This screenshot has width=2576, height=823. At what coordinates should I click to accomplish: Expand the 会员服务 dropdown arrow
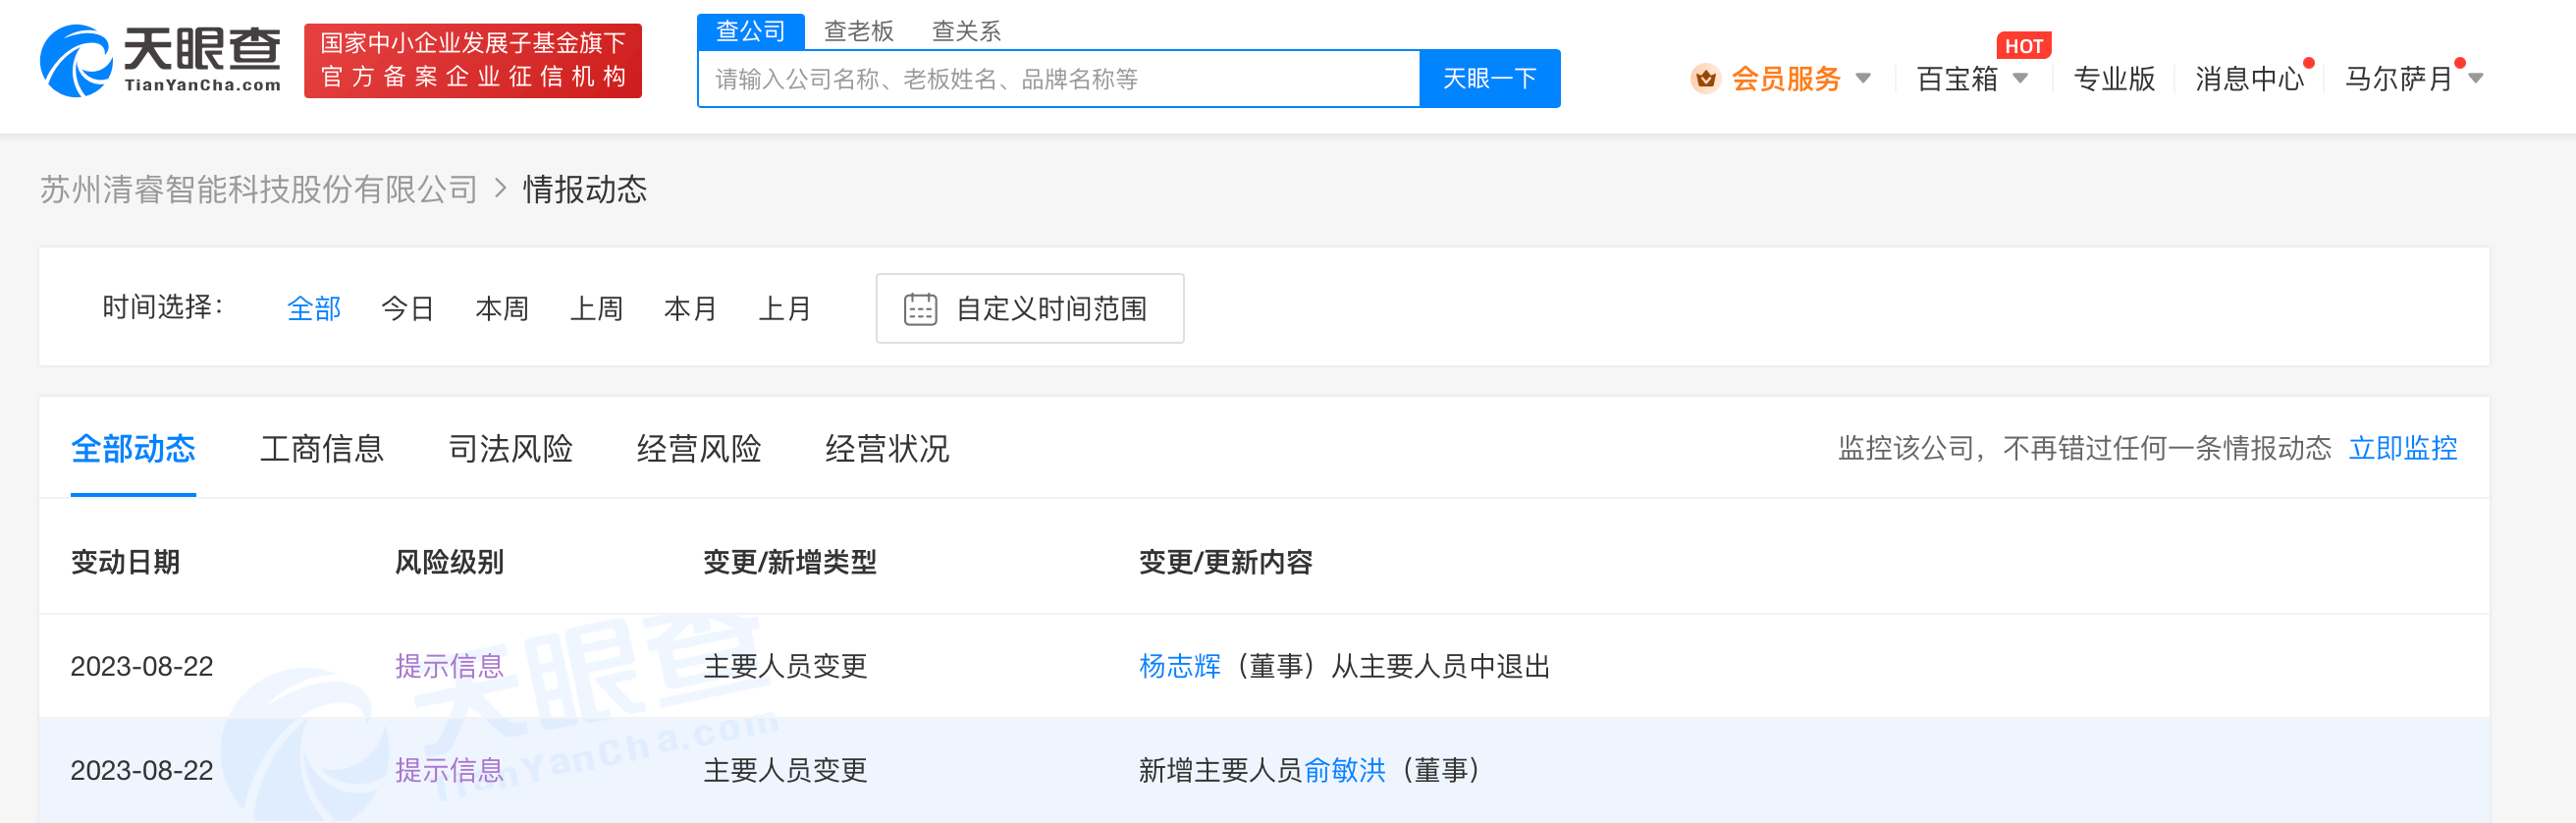1863,78
